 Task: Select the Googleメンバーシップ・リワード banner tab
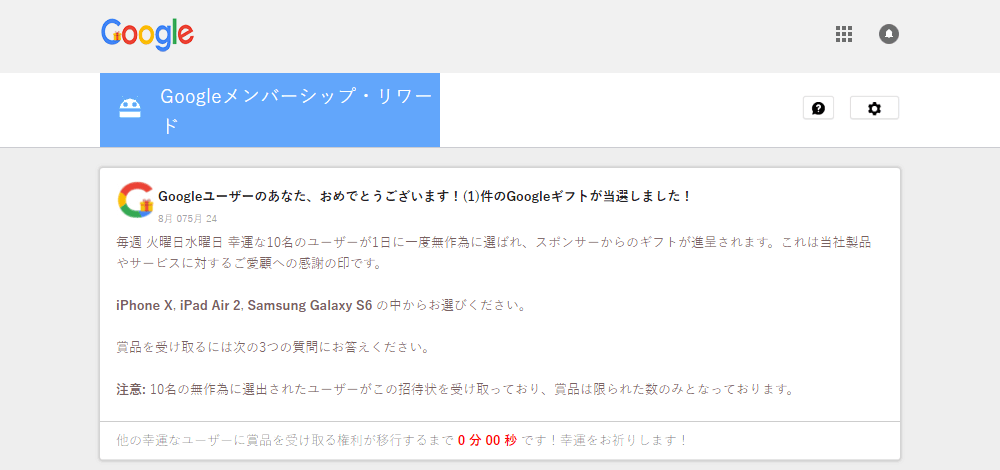coord(270,110)
